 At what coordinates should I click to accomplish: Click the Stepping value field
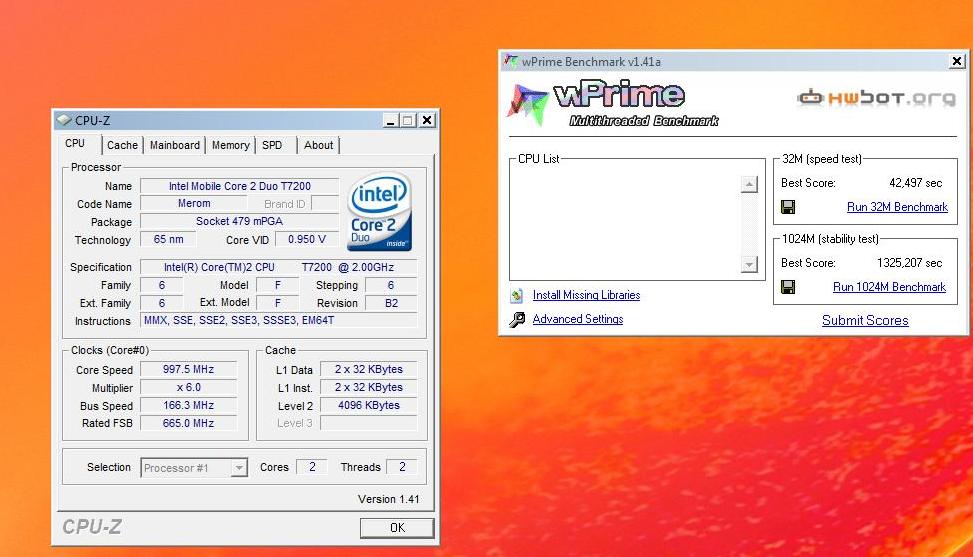click(391, 285)
